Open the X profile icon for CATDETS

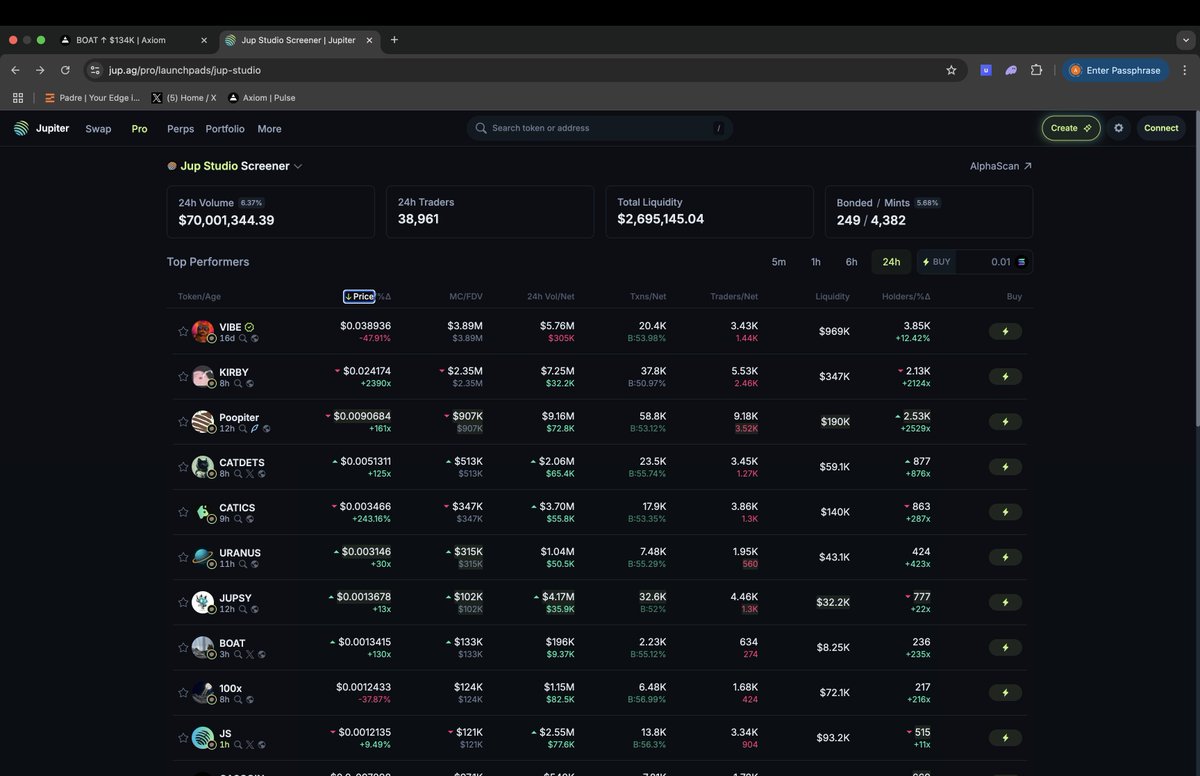pos(249,474)
